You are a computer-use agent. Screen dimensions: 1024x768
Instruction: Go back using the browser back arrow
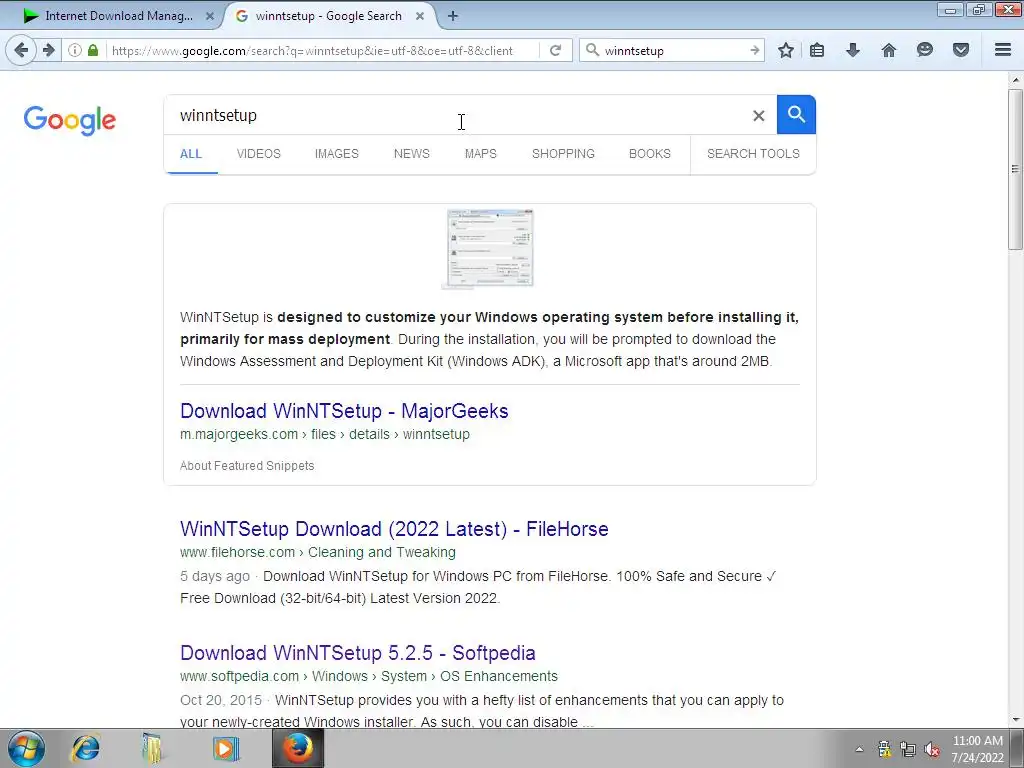pos(21,50)
